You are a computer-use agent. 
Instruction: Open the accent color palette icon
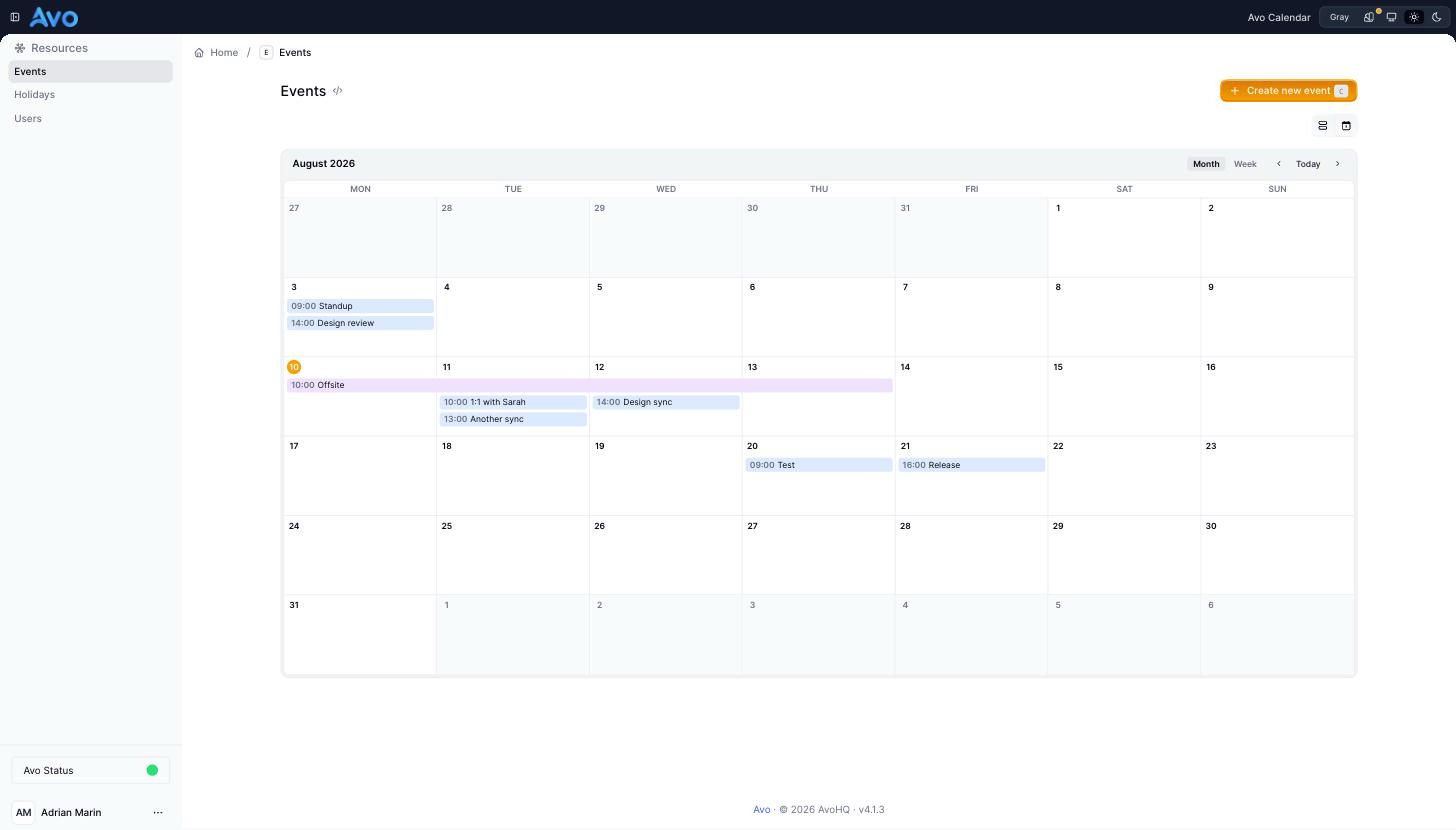pos(1369,17)
